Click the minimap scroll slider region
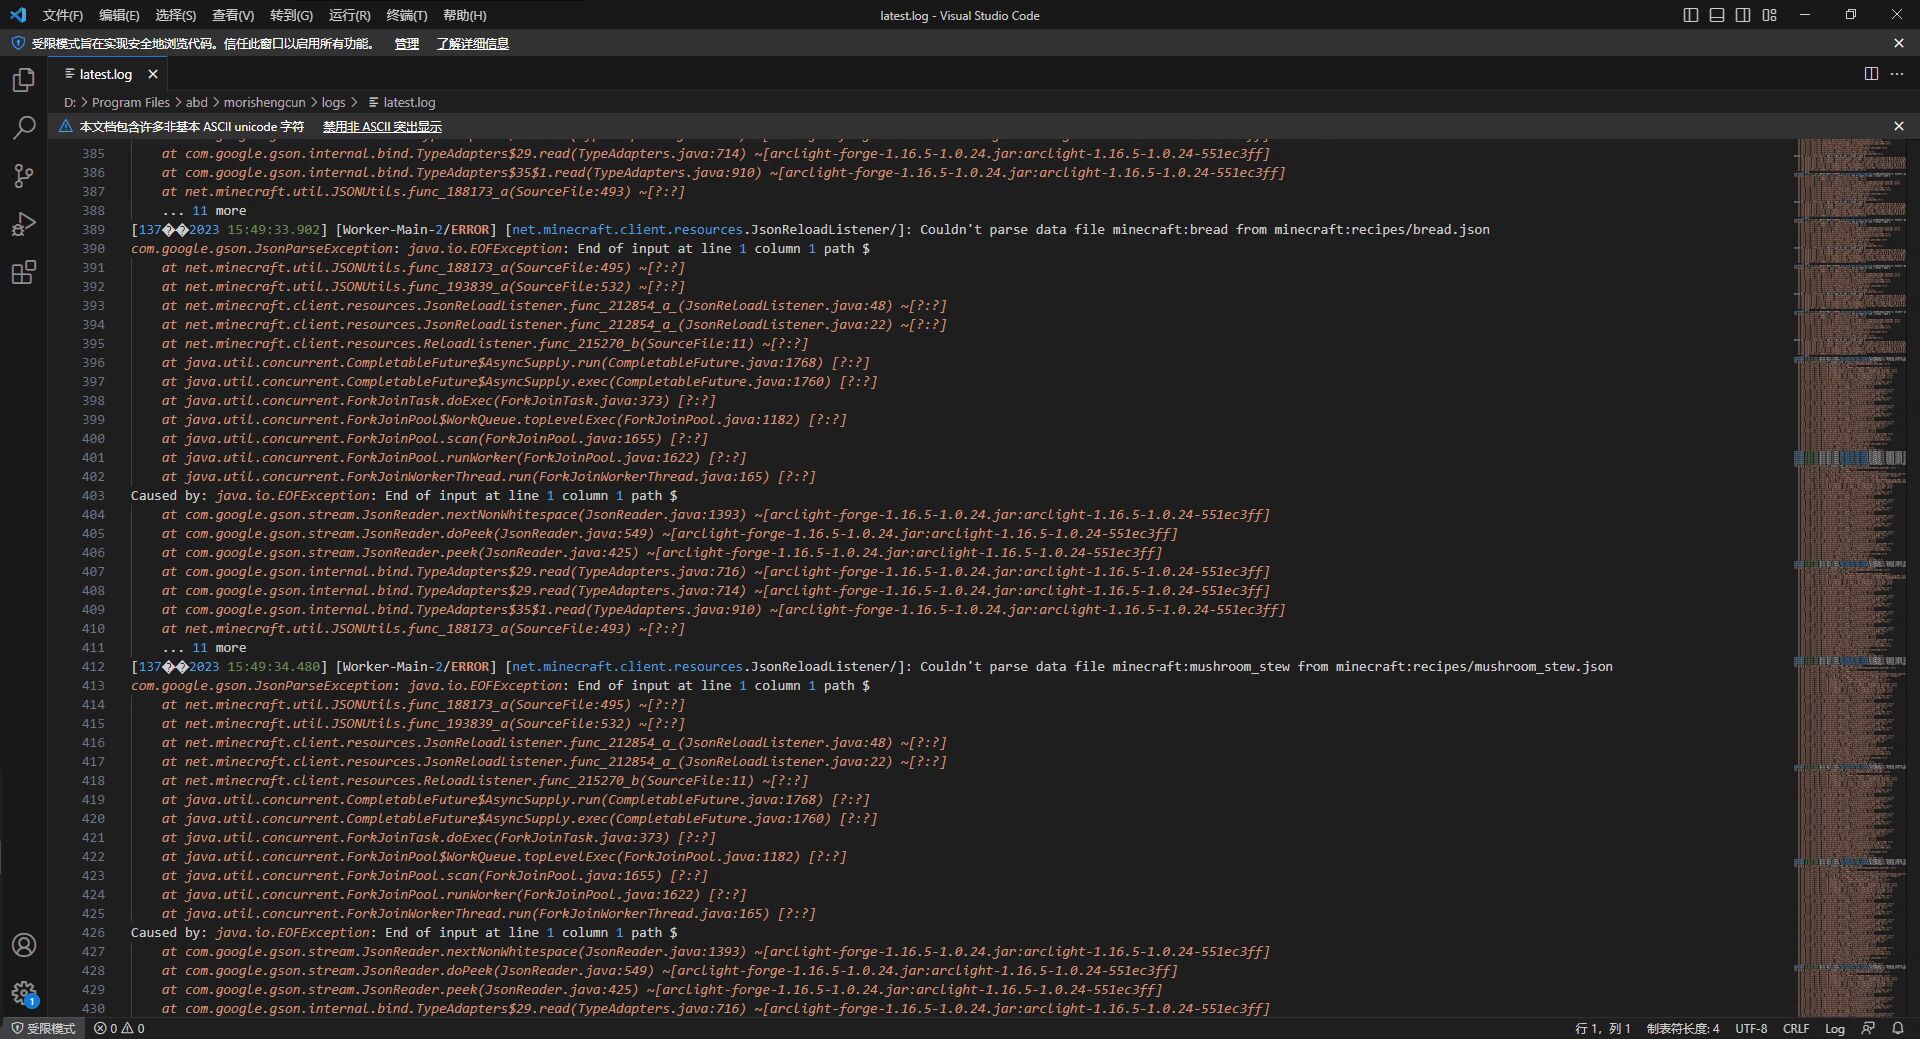 pyautogui.click(x=1850, y=458)
